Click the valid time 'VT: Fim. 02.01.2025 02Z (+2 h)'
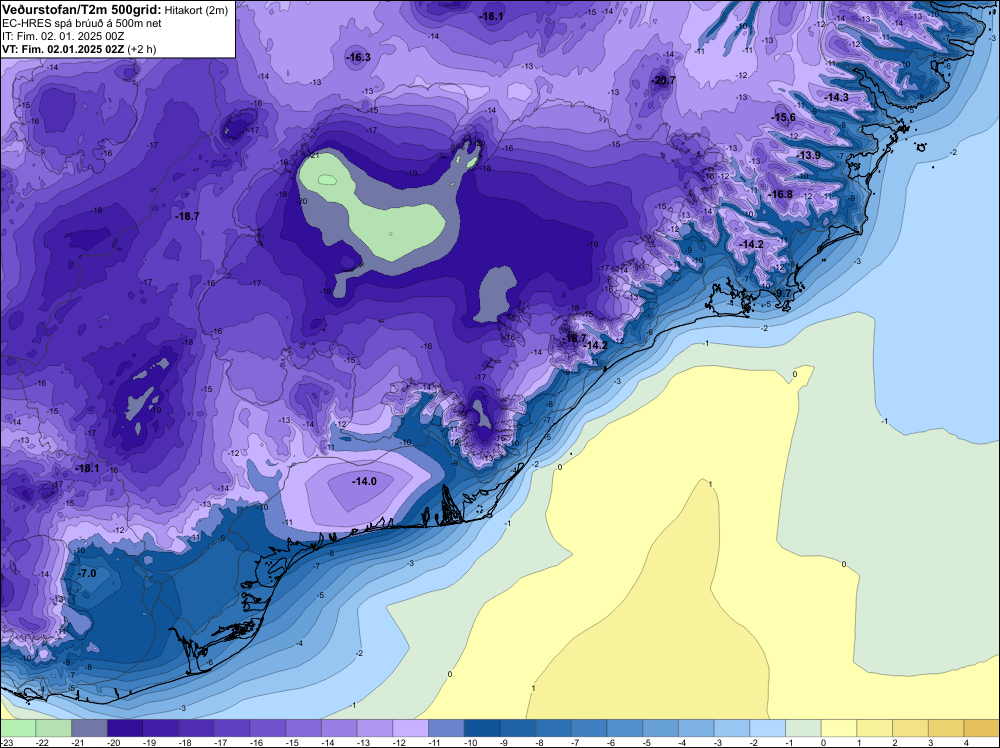 coord(79,49)
